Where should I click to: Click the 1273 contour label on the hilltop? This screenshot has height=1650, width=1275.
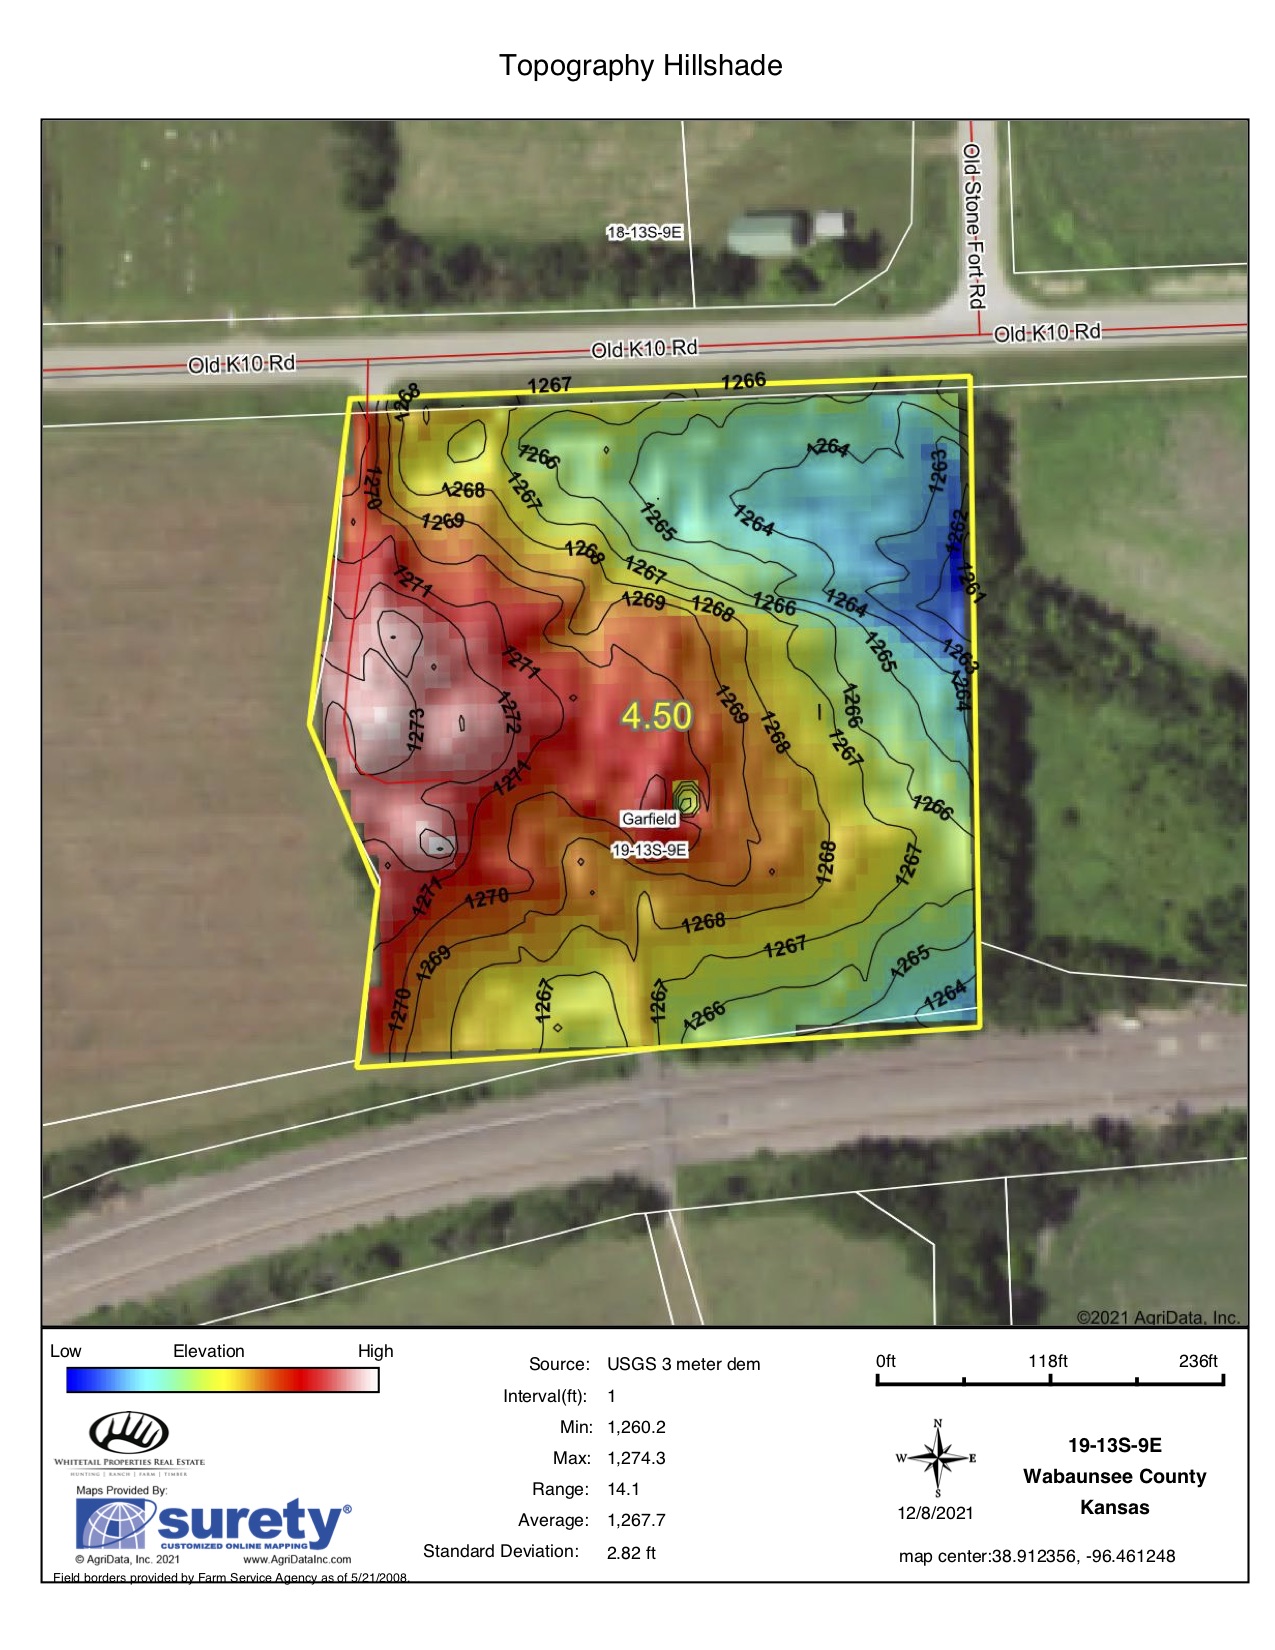click(x=417, y=728)
